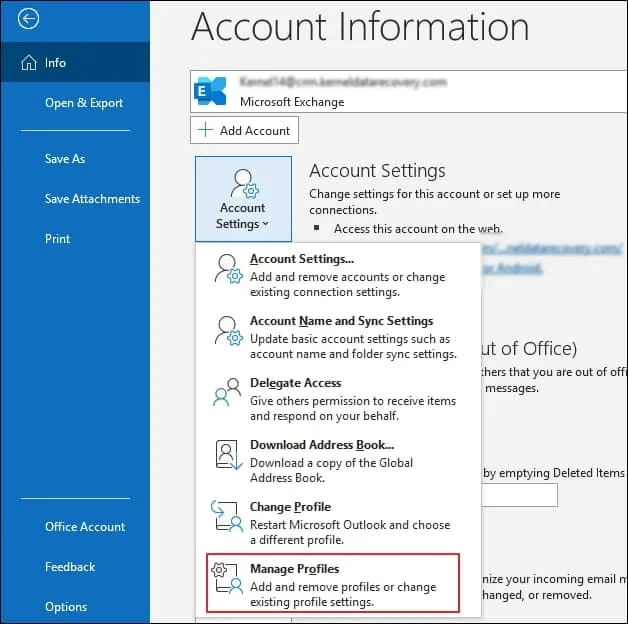Choose Manage Profiles menu entry

(x=333, y=583)
